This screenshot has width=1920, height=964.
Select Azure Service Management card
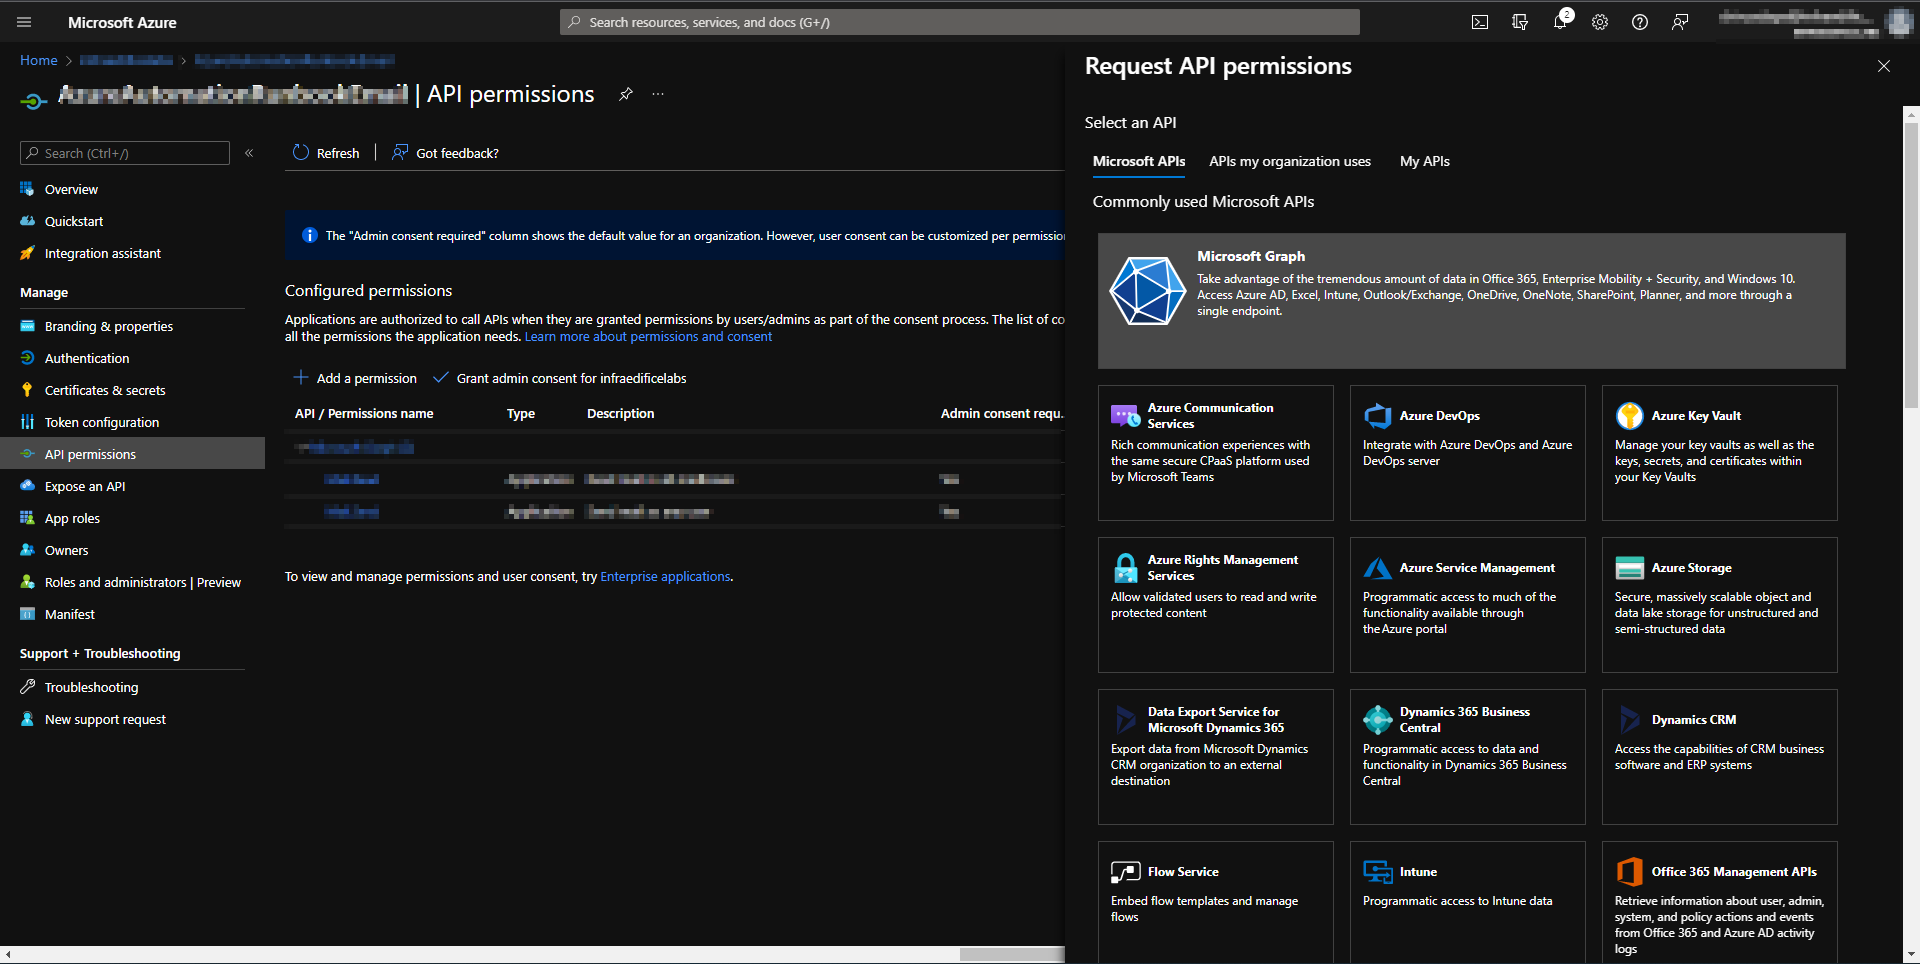pos(1468,605)
